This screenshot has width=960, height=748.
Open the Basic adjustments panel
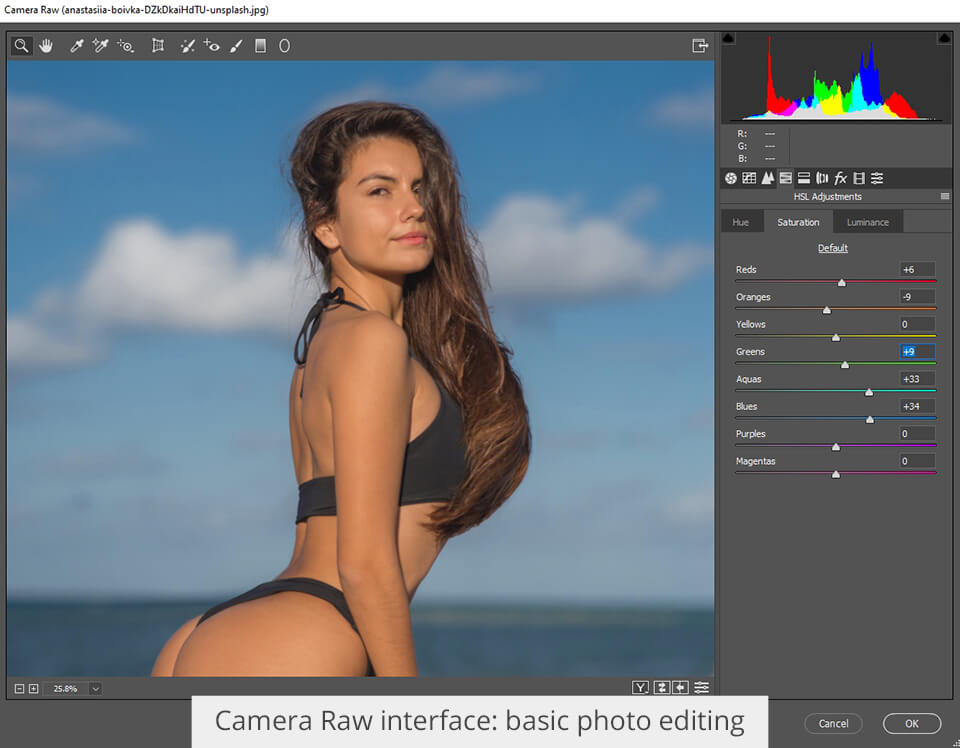(x=729, y=178)
